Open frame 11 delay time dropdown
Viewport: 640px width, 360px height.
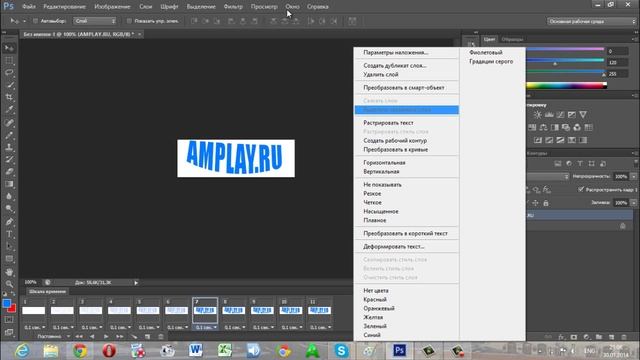329,327
